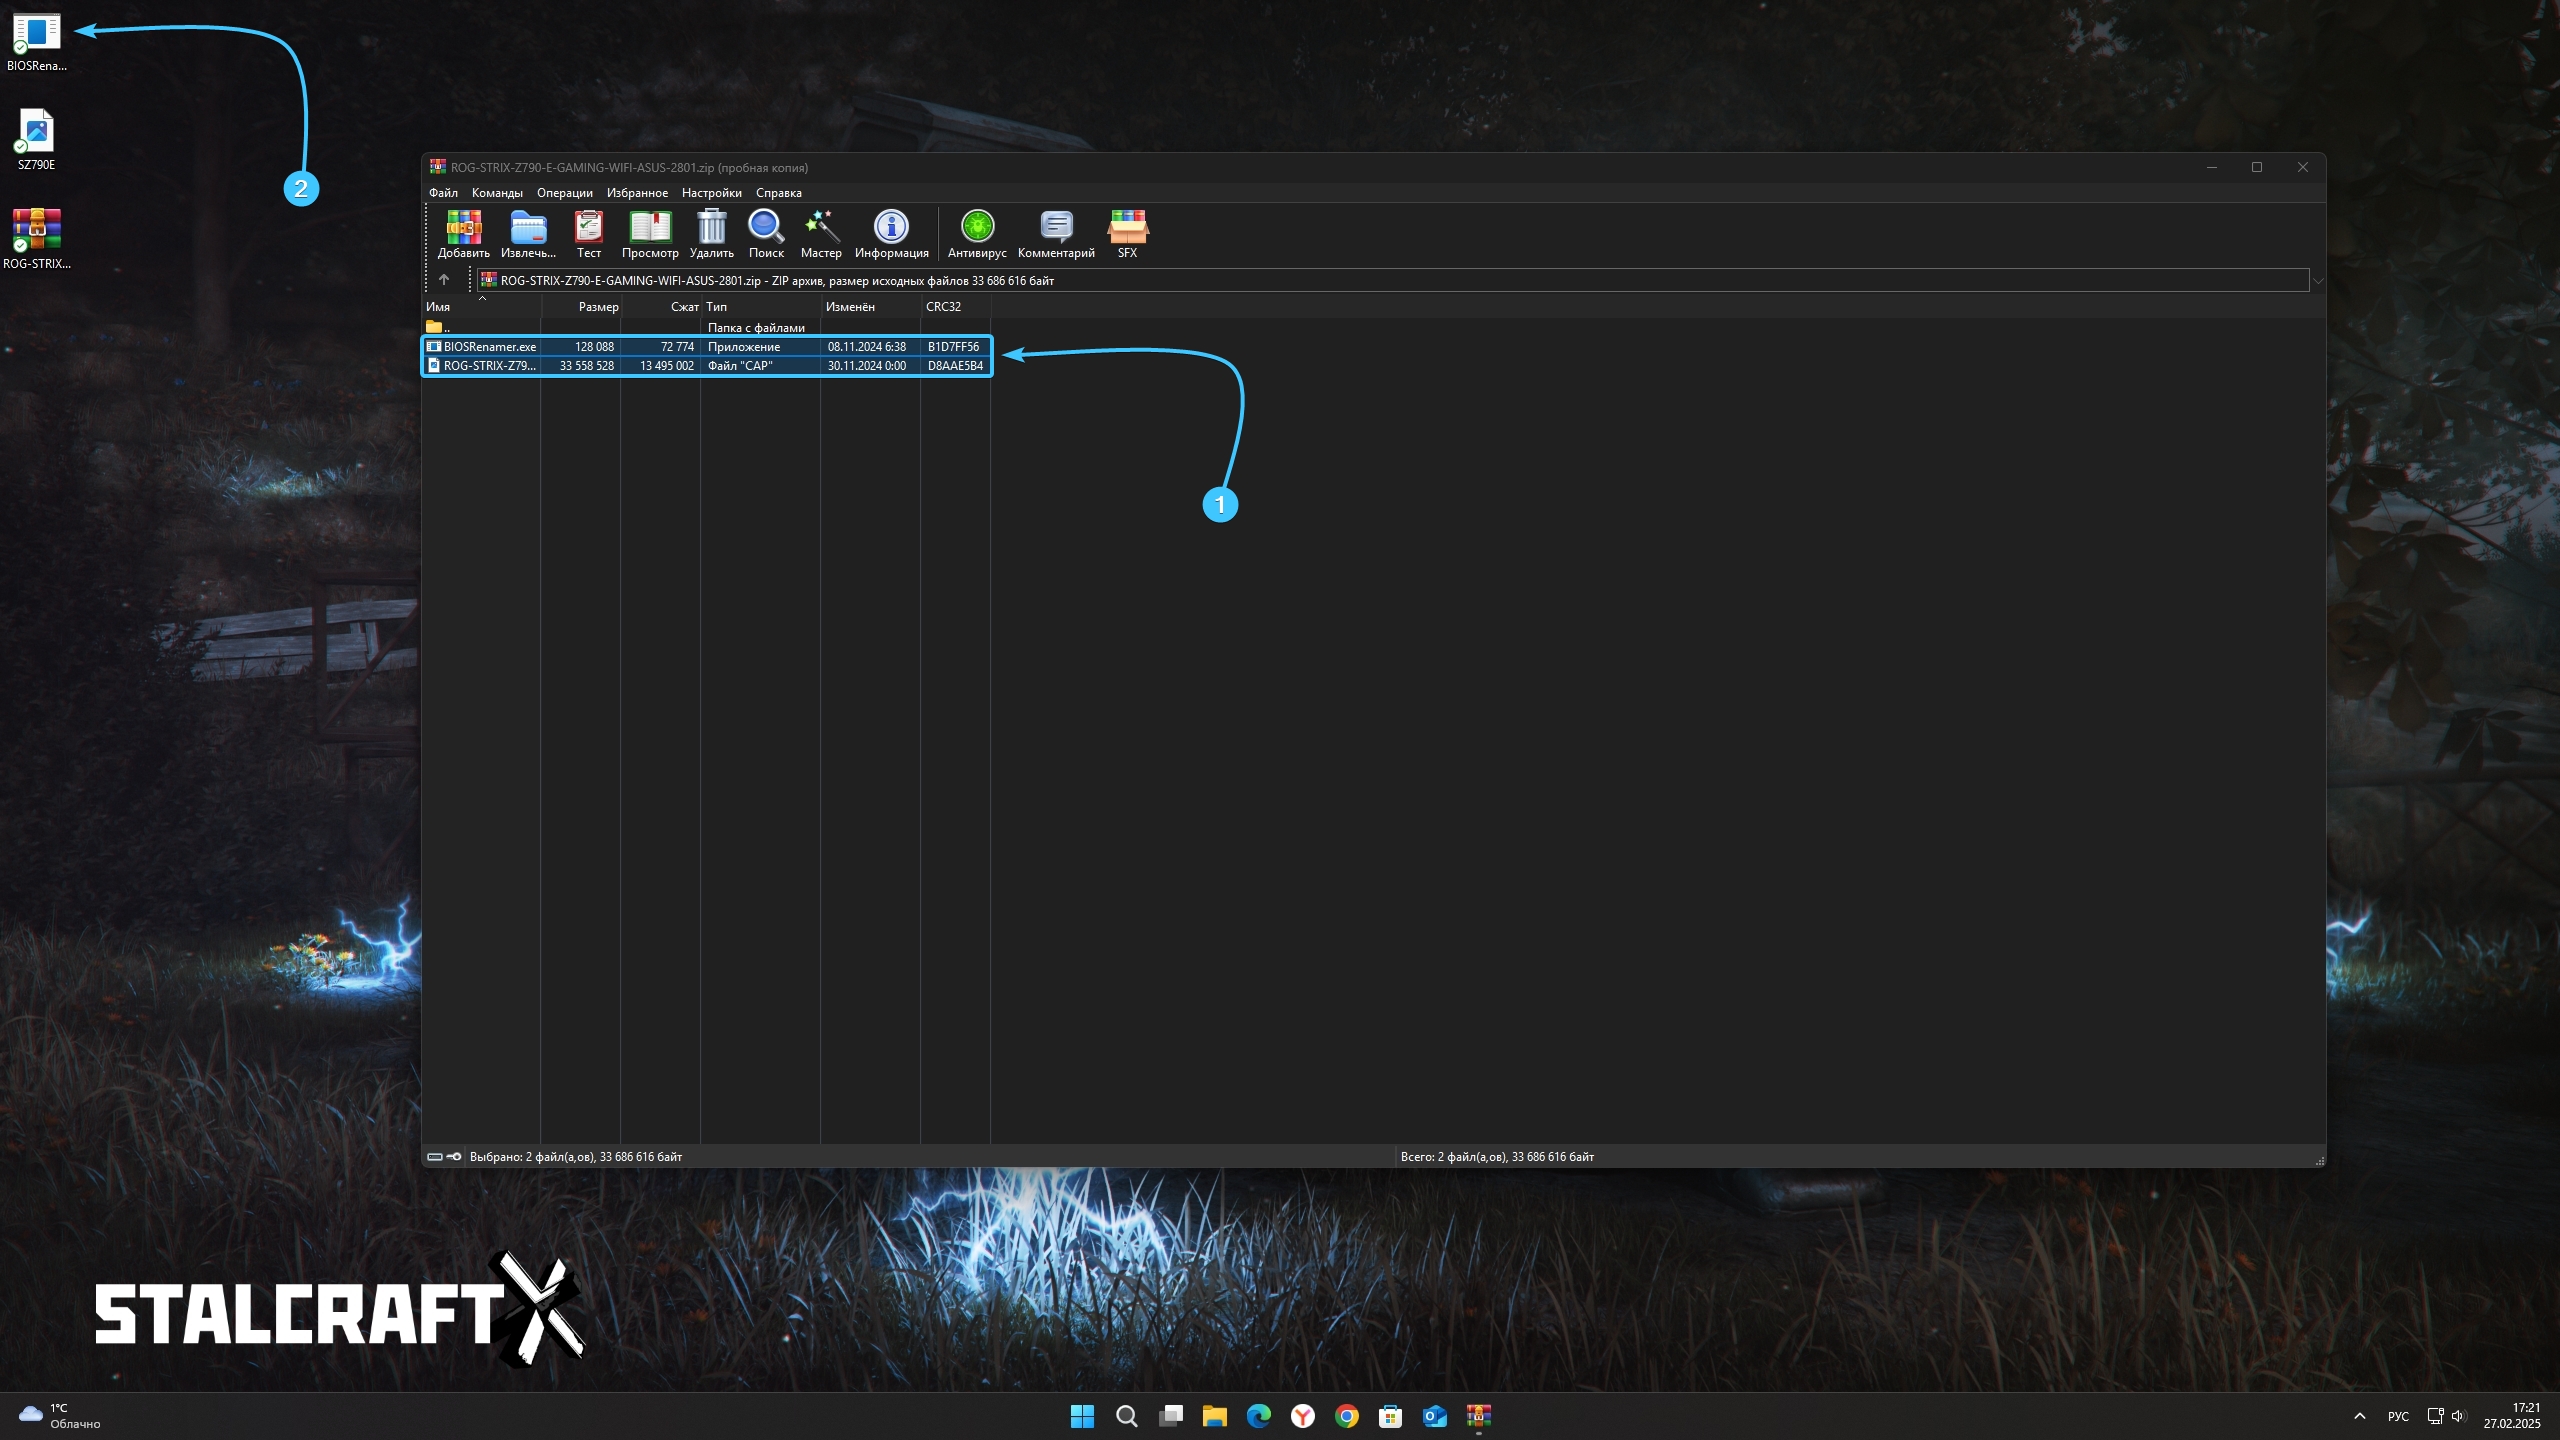2560x1440 pixels.
Task: Select the ROG-STRIX... desktop archive icon
Action: (x=37, y=239)
